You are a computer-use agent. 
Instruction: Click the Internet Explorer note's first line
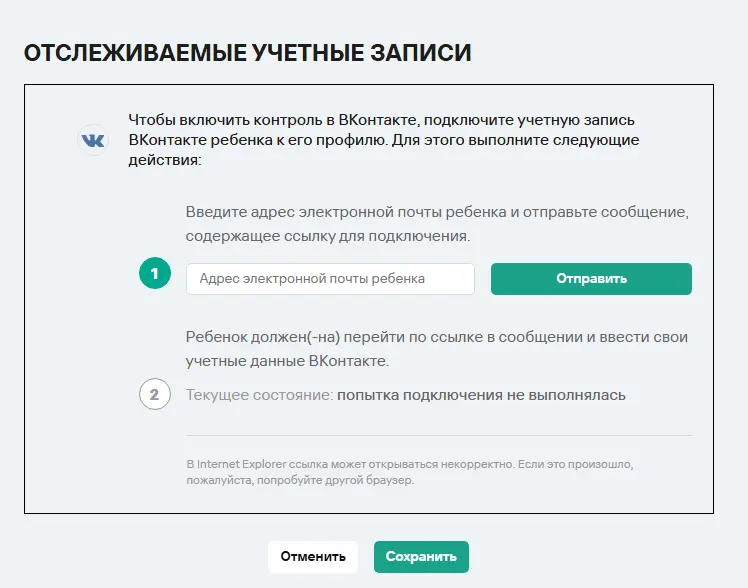tap(410, 464)
